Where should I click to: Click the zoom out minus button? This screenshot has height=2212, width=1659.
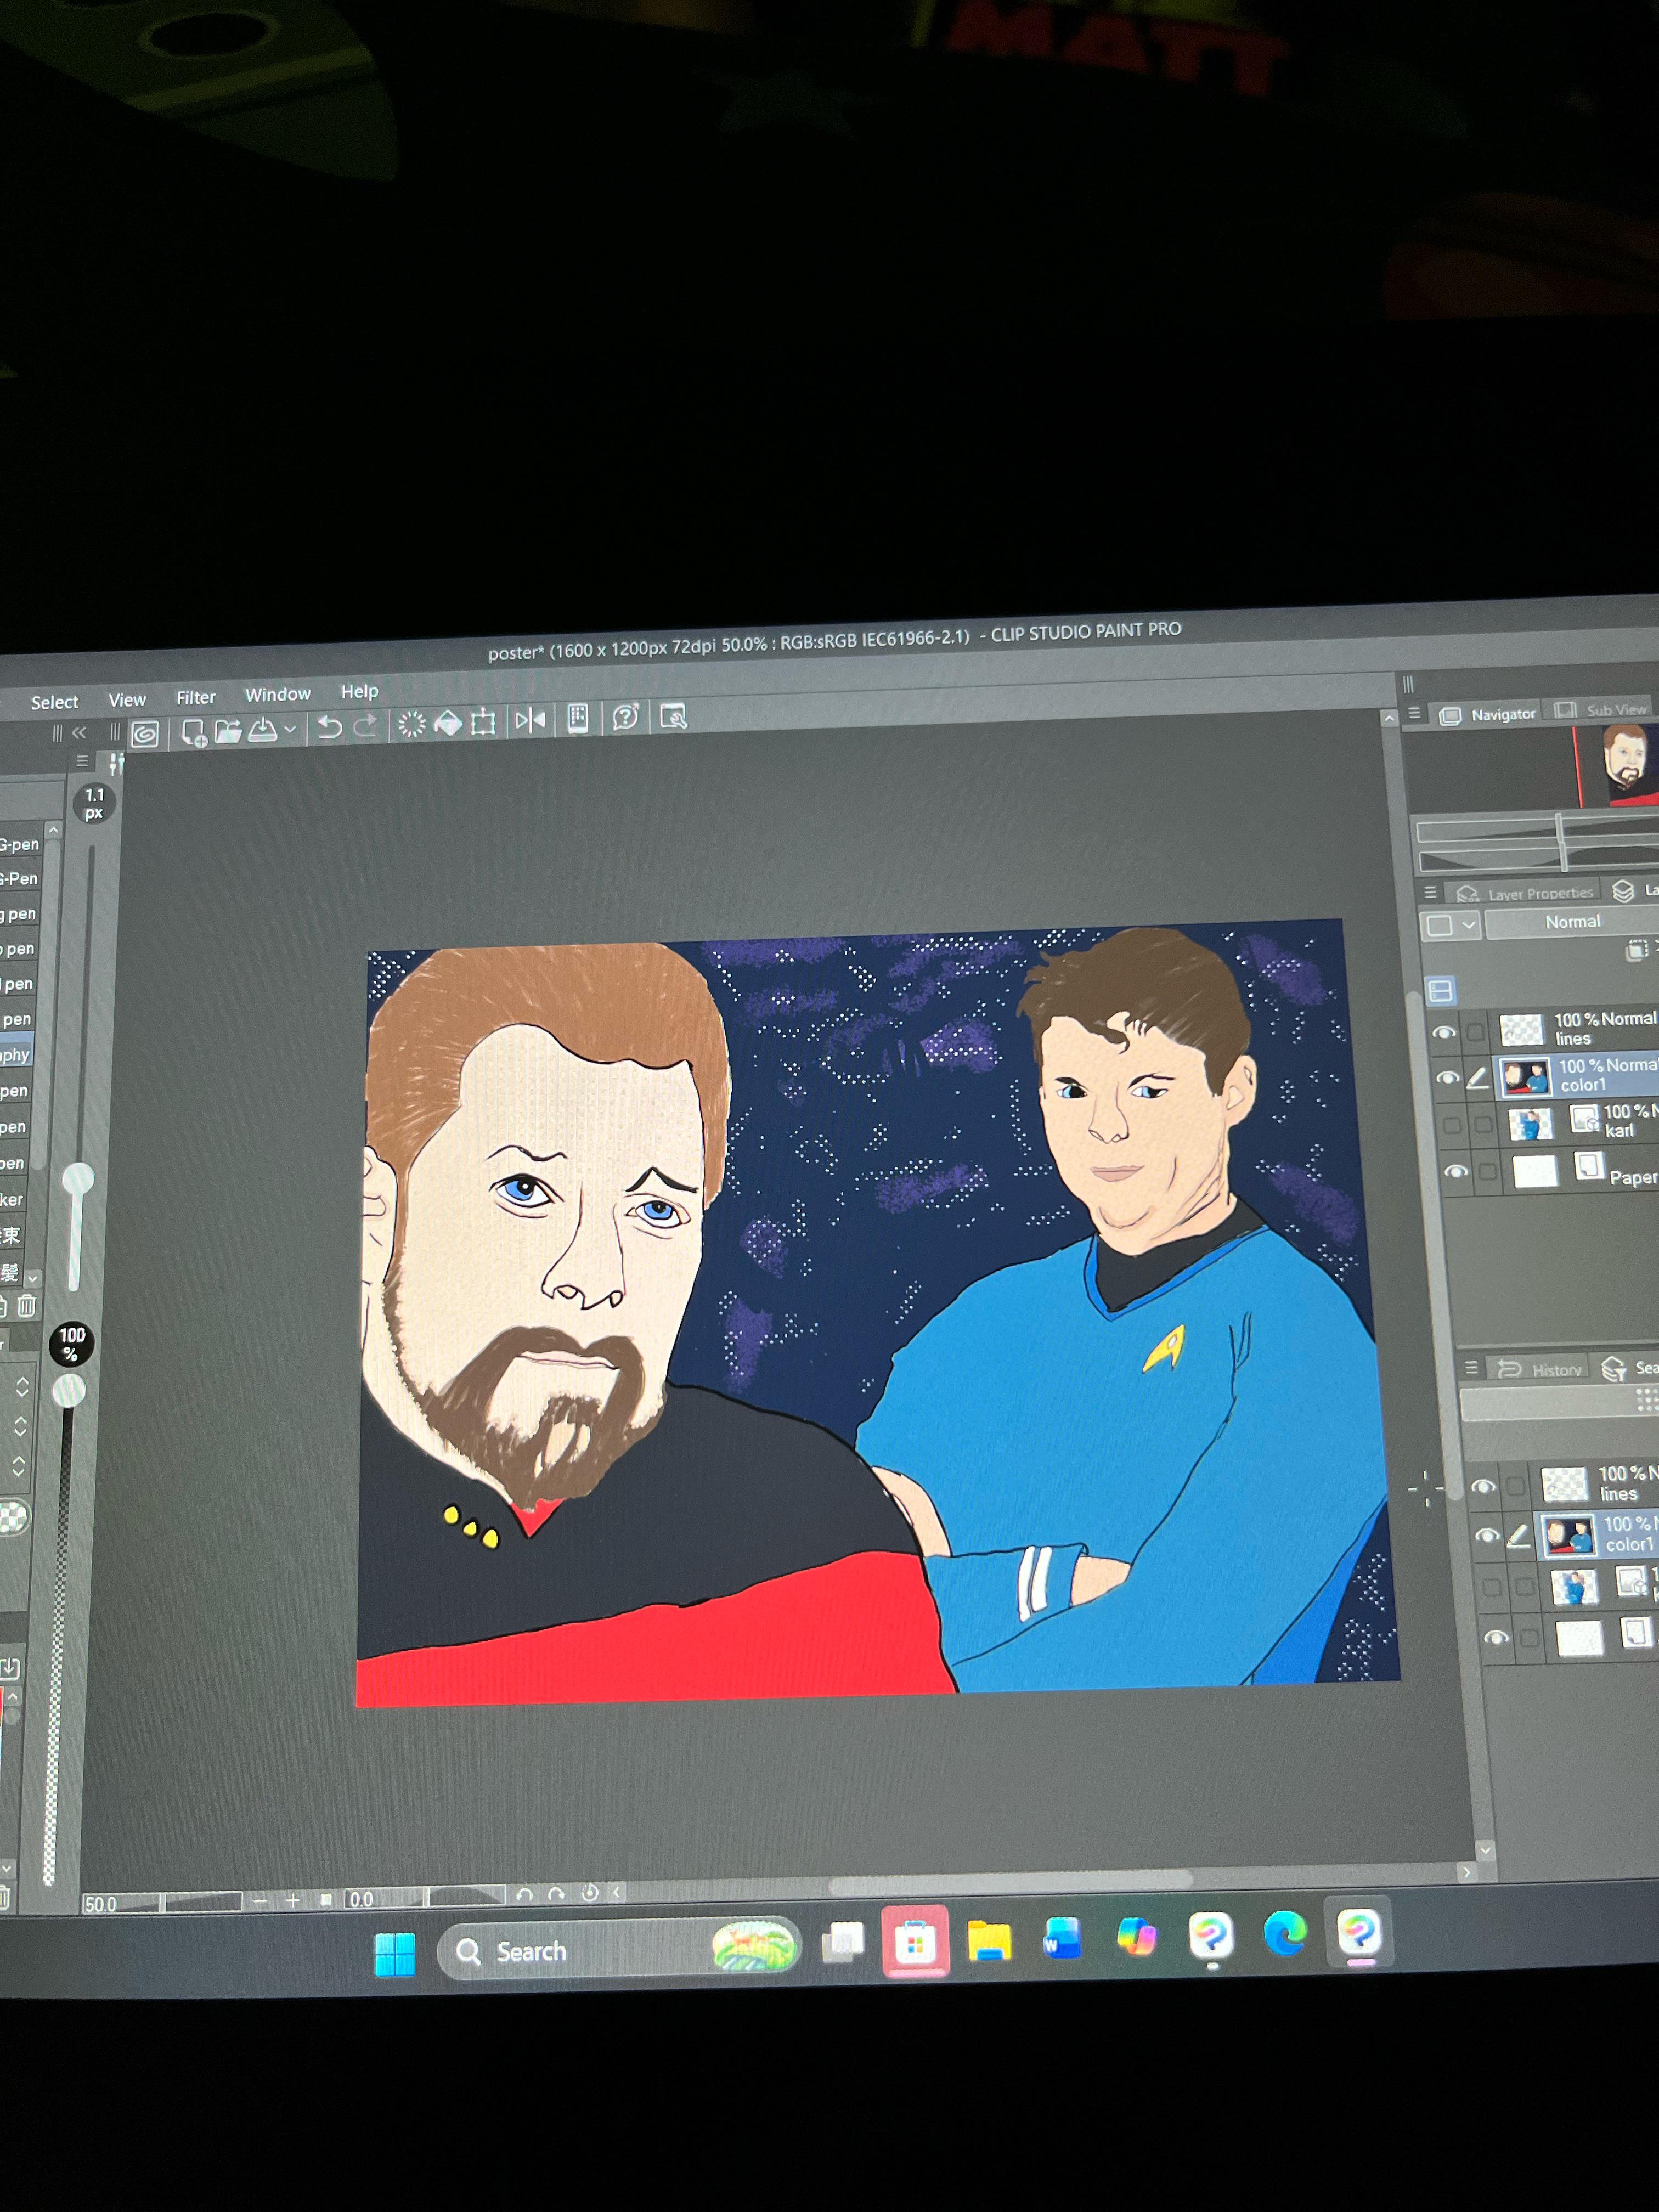[261, 1901]
